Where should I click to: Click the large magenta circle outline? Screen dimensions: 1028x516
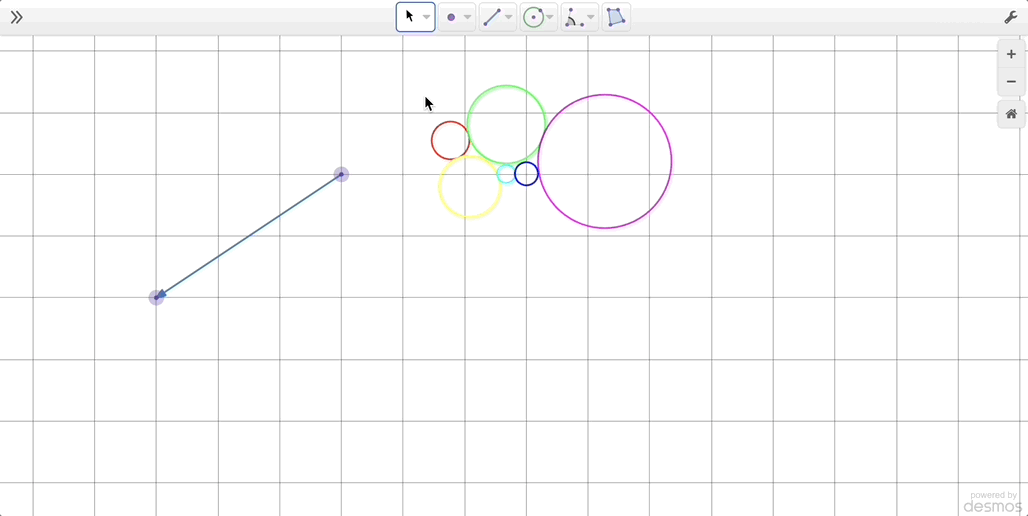click(x=671, y=162)
